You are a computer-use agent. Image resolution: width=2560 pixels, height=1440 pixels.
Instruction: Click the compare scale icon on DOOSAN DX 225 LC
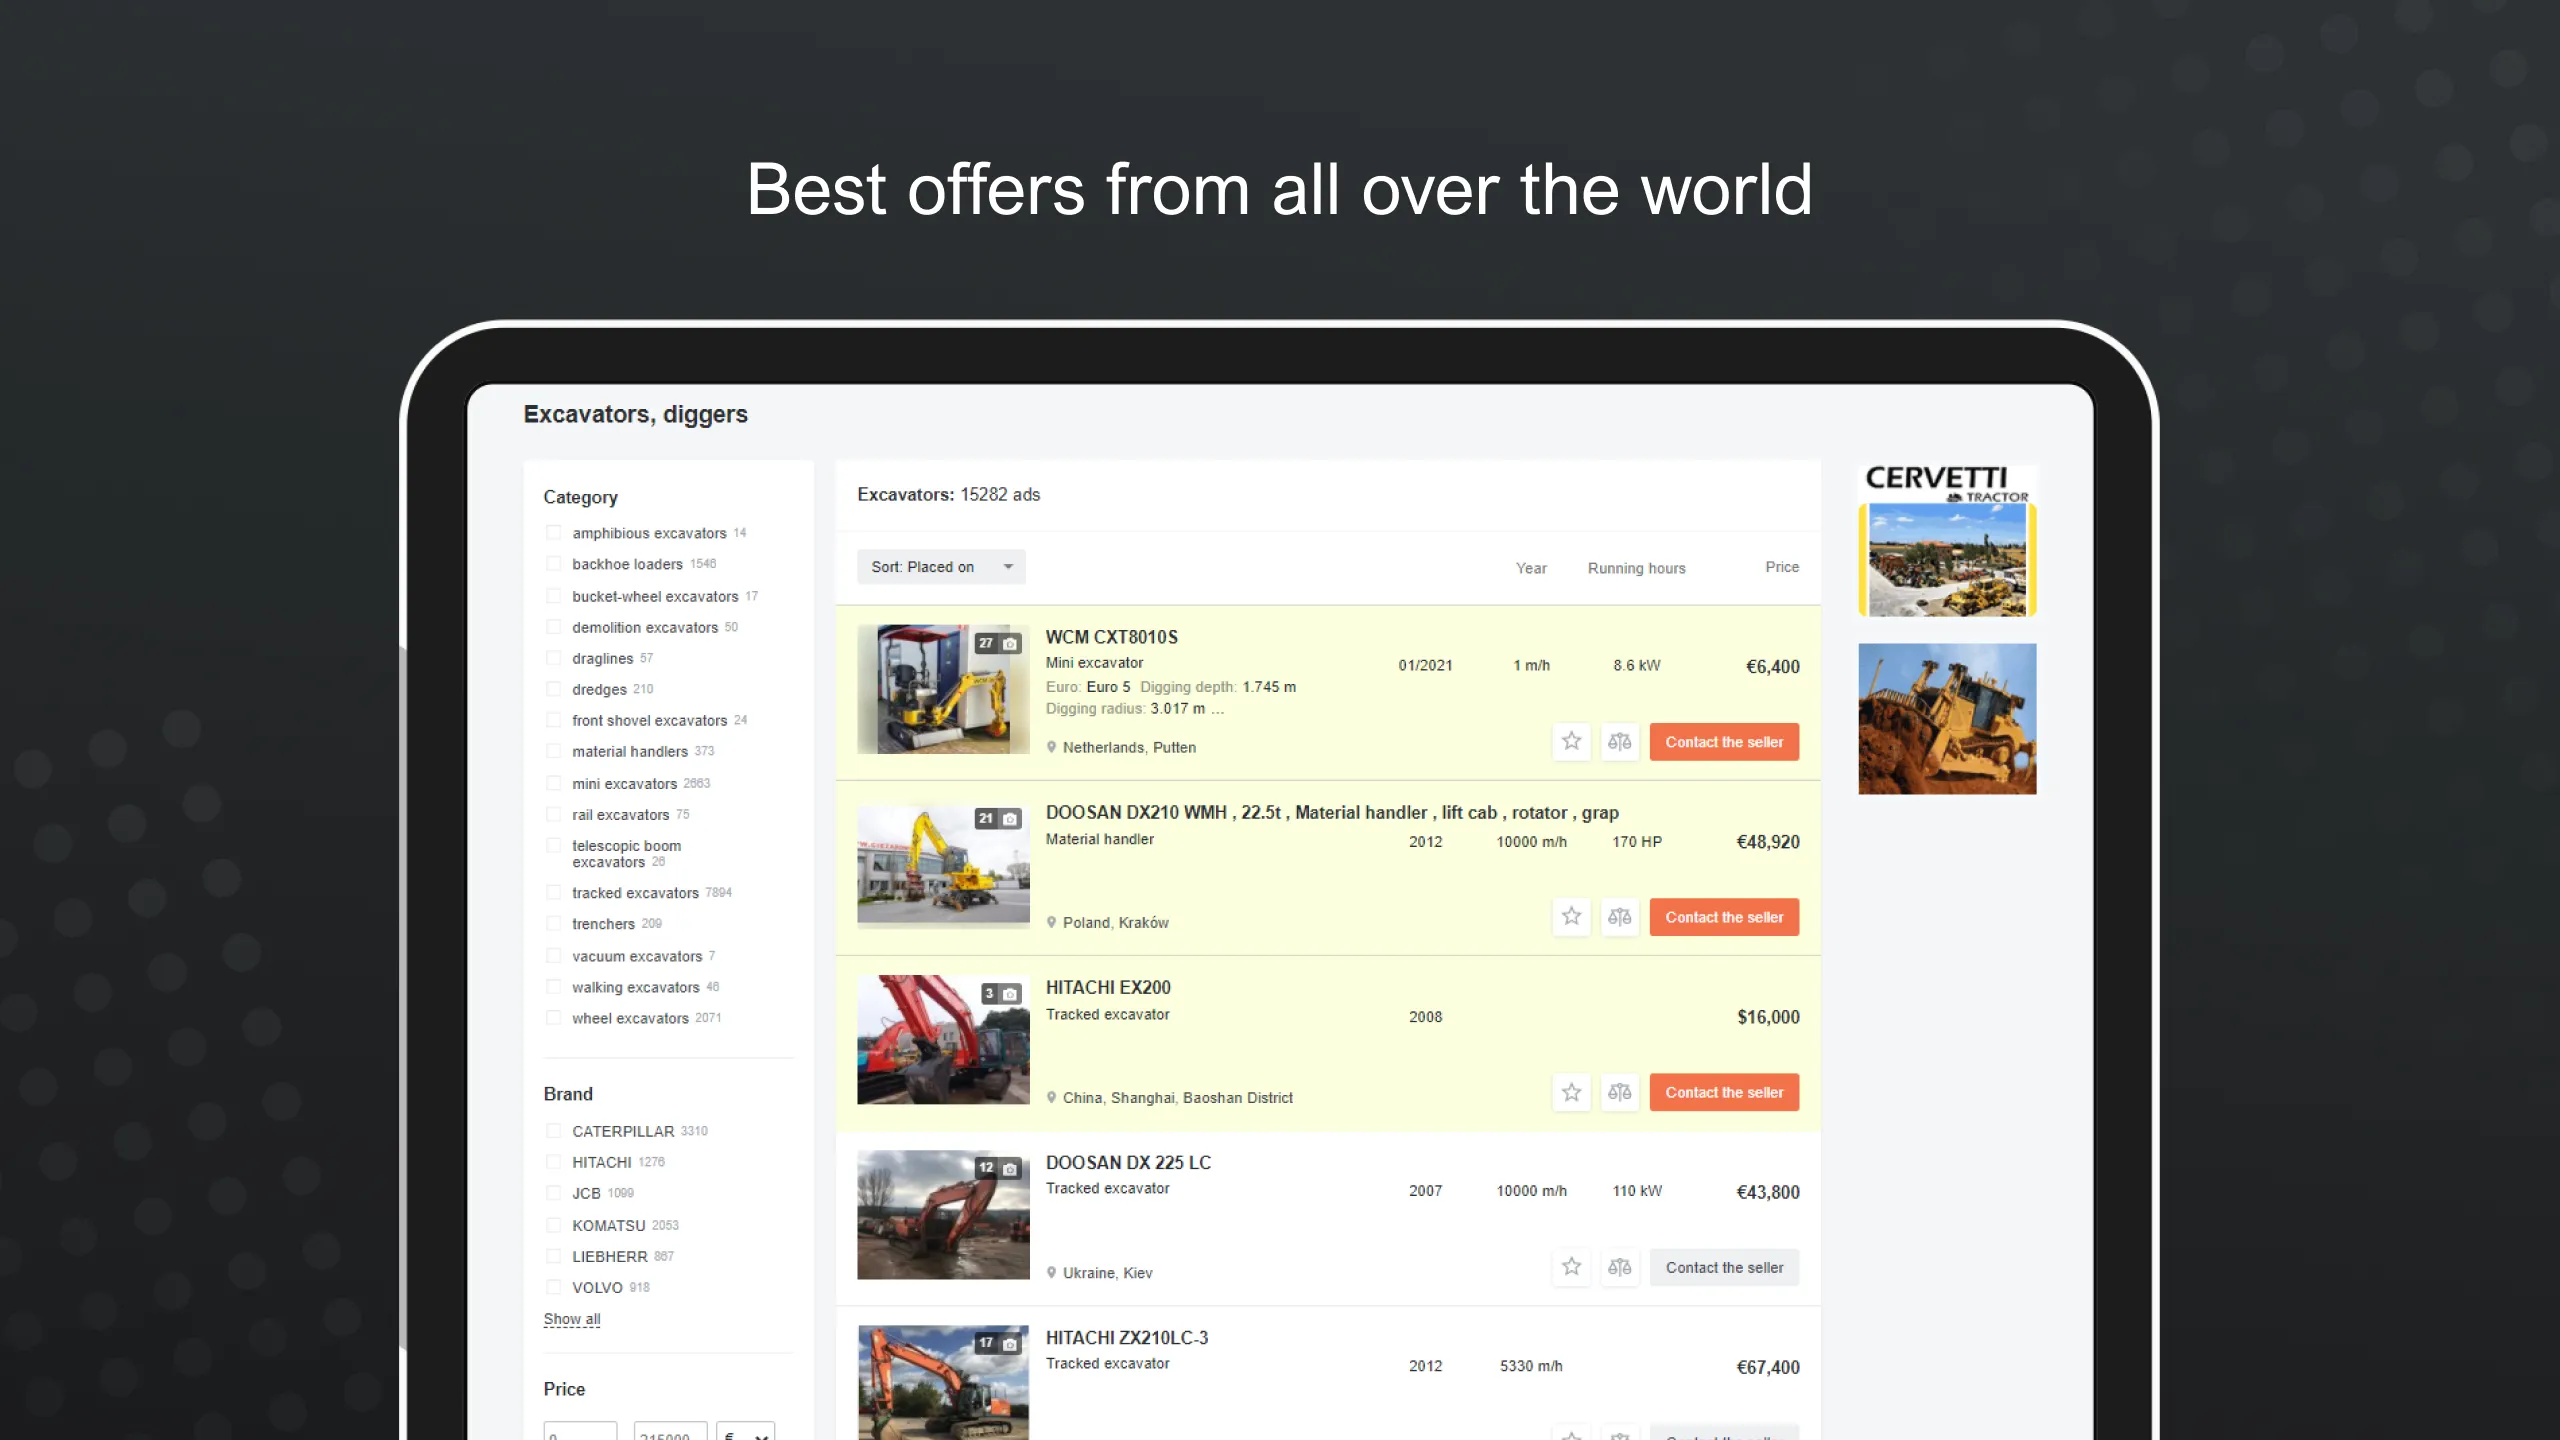click(1619, 1266)
